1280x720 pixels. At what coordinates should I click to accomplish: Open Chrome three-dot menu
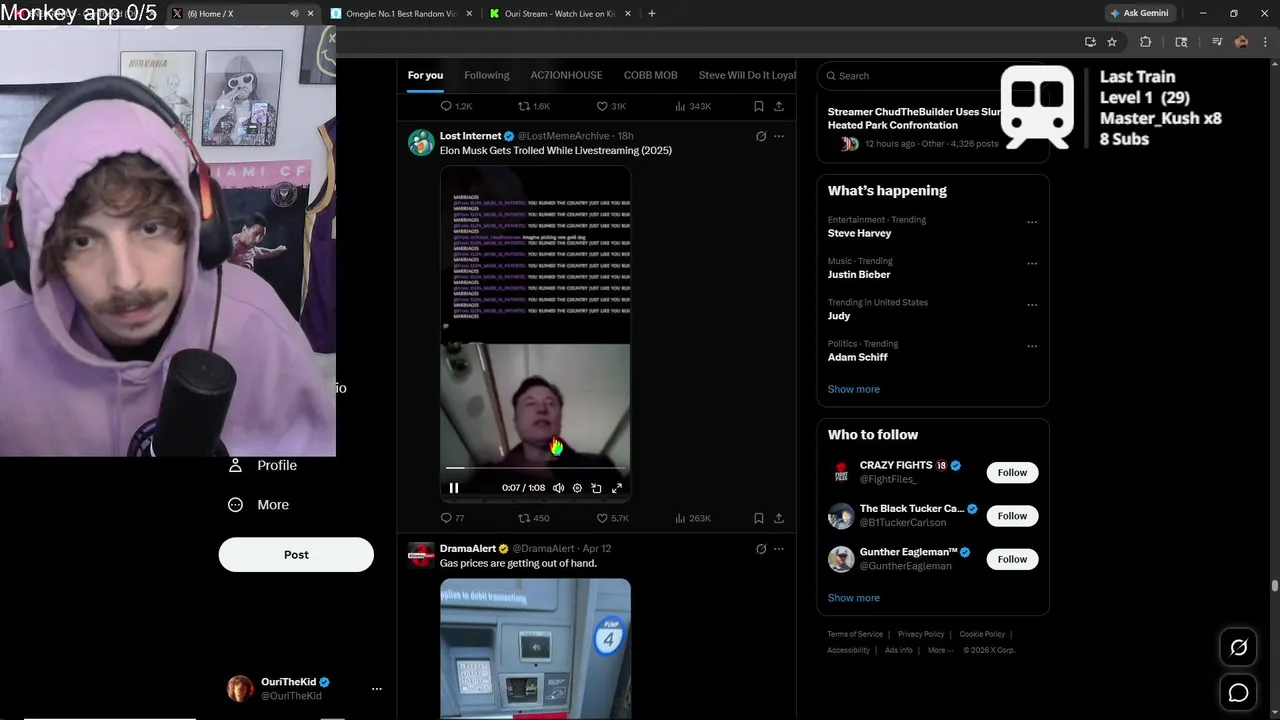pos(1265,42)
